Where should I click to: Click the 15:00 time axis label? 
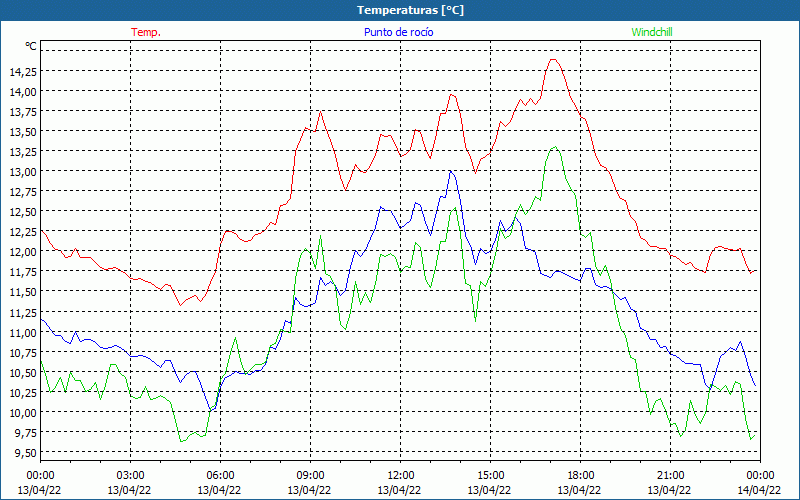pos(490,476)
